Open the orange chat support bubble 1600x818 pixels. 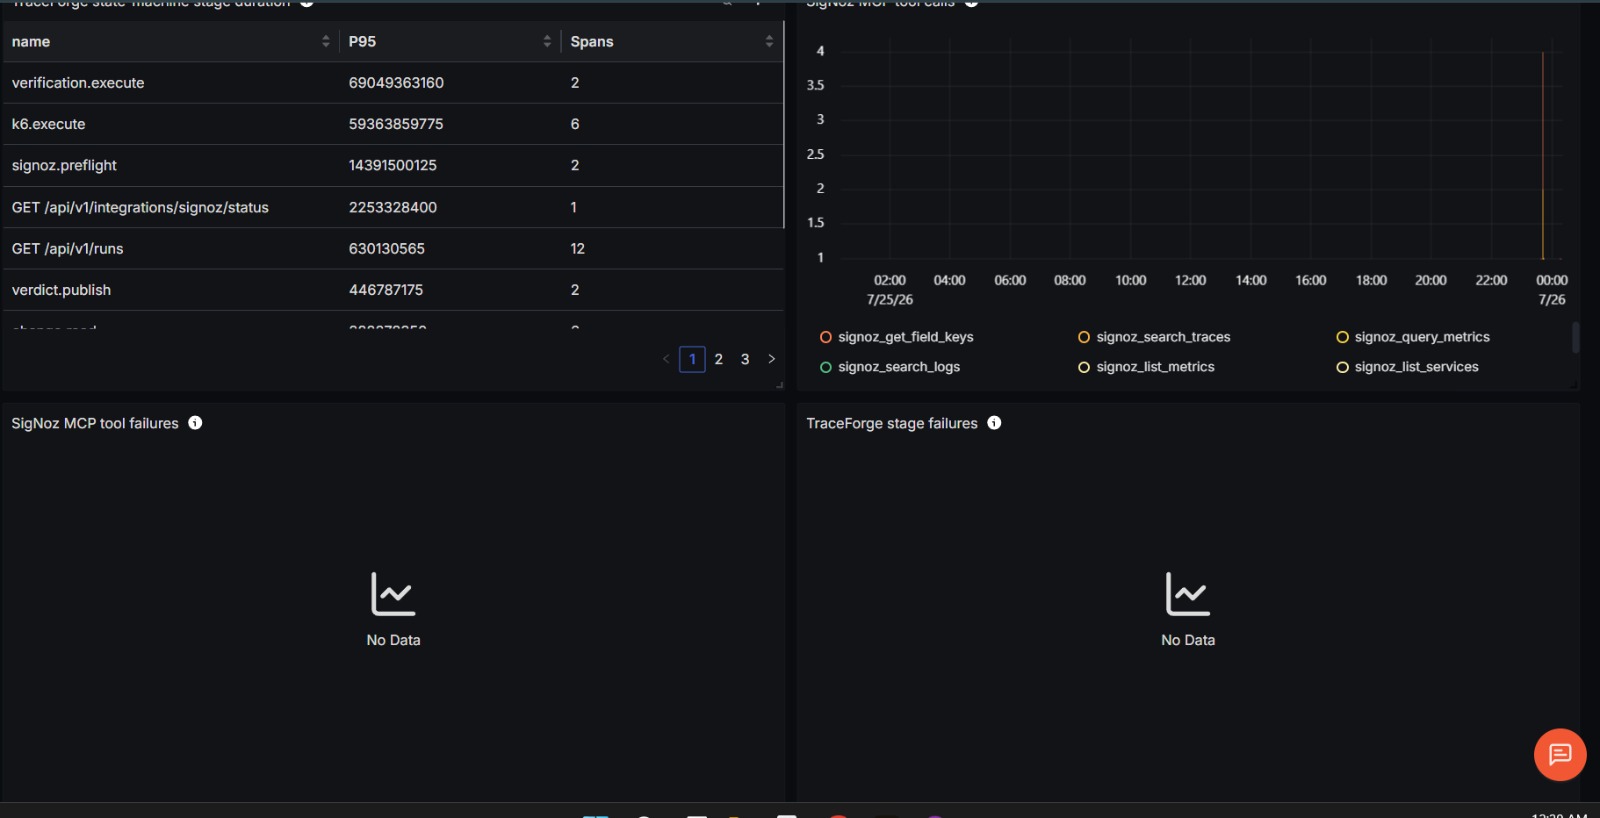pos(1560,755)
